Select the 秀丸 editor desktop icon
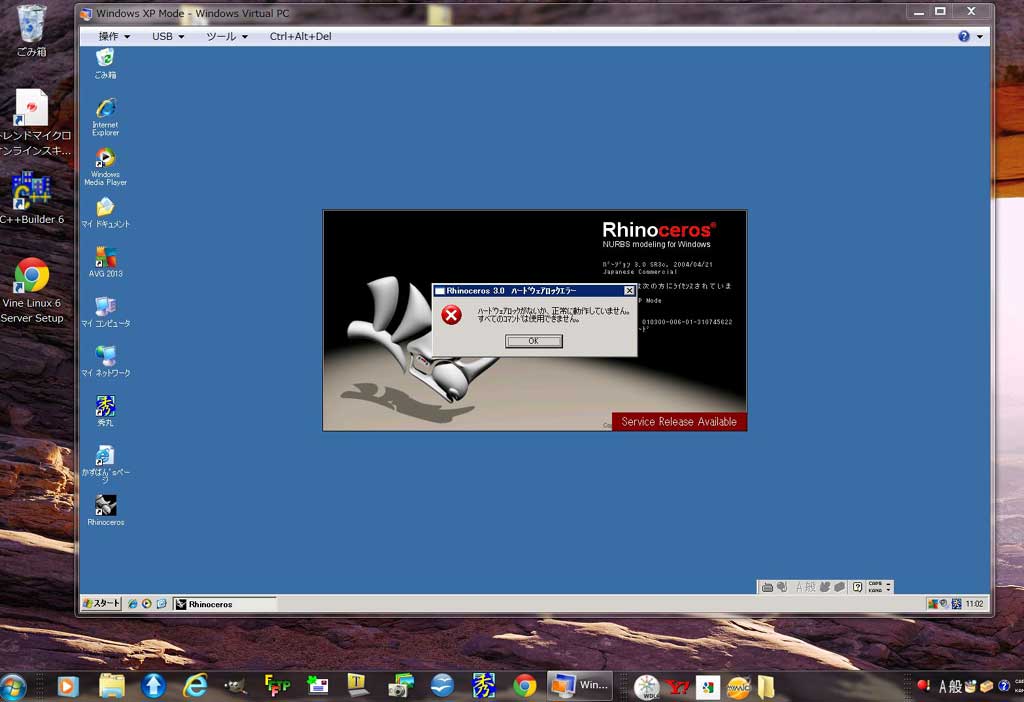Screen dimensions: 1024x702 [105, 411]
